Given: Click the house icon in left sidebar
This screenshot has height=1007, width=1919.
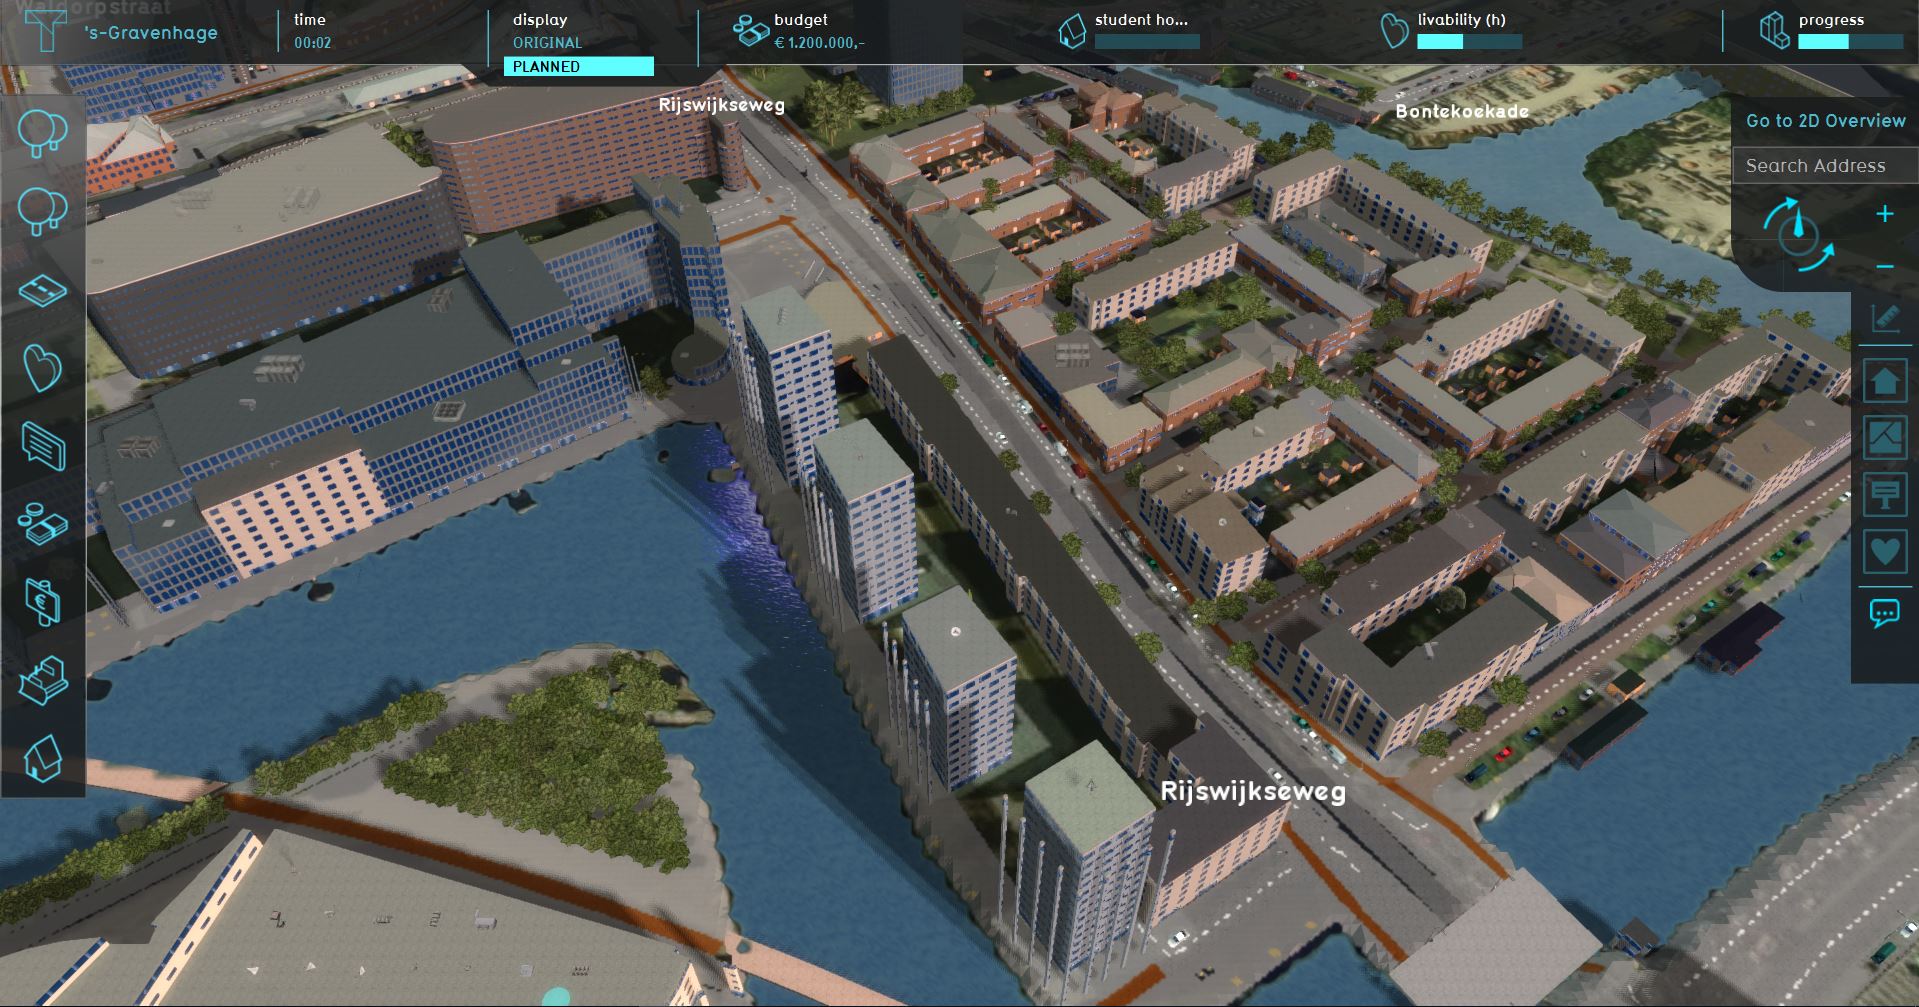Looking at the screenshot, I should pyautogui.click(x=42, y=757).
